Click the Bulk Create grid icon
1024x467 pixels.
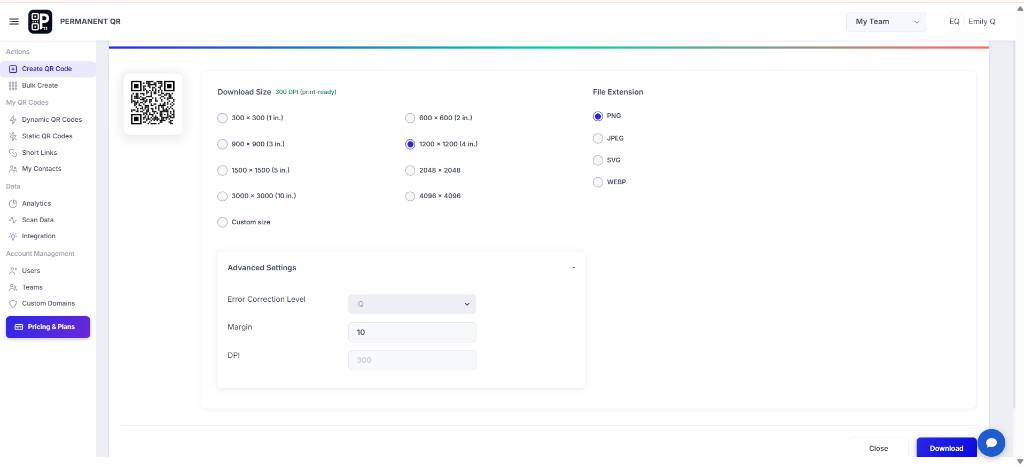(x=13, y=86)
